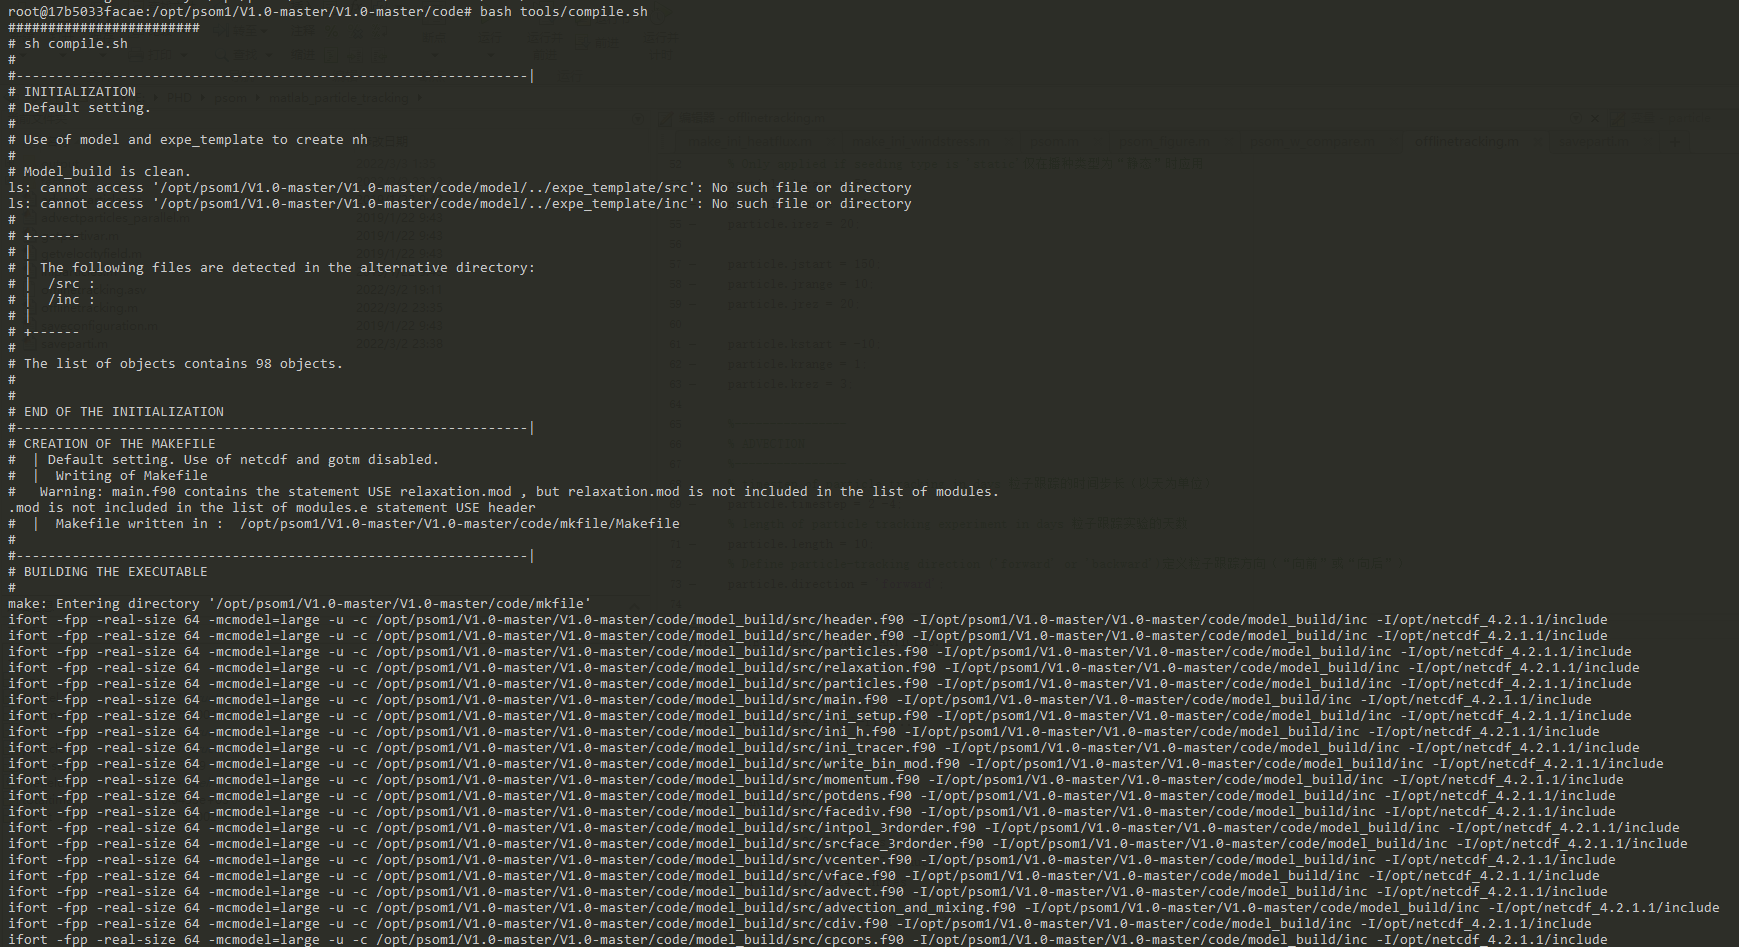Viewport: 1739px width, 947px height.
Task: Open the breadcrumb arrow after psom folder
Action: coord(257,98)
